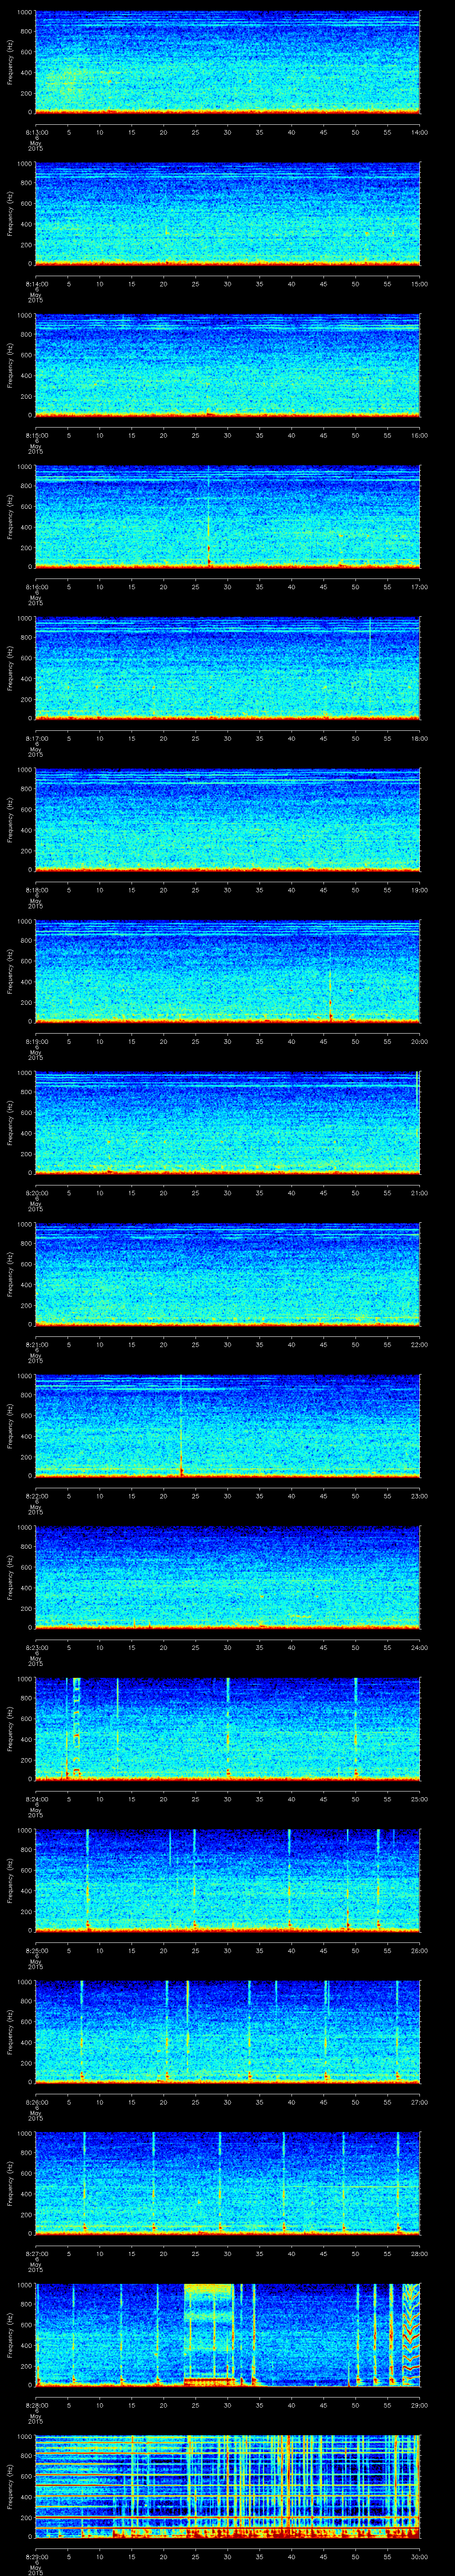Click Frequency (Hz) axis label of 8:26 spectrogram

tap(10, 2030)
